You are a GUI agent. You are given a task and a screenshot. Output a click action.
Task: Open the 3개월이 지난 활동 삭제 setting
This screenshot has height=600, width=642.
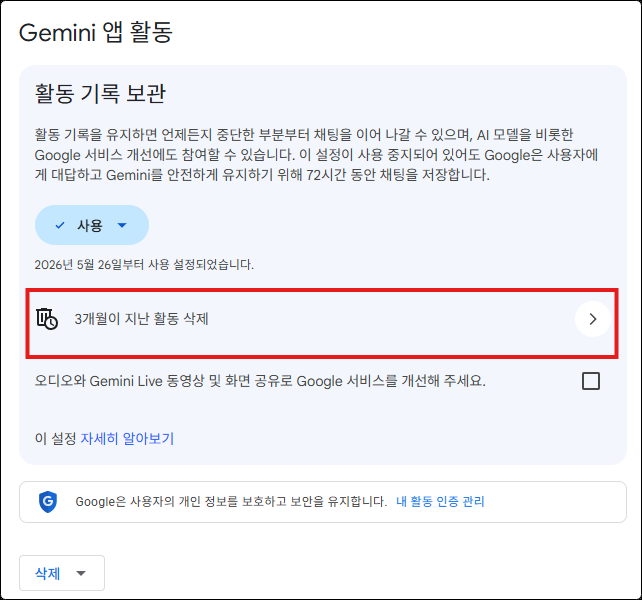(x=322, y=323)
